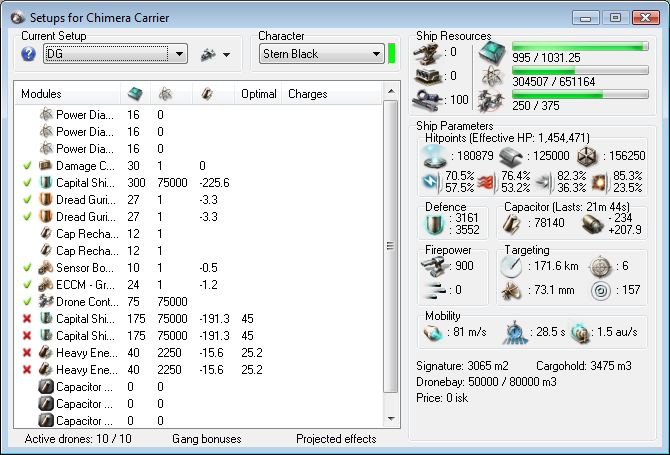Click the sensor strength icon
The width and height of the screenshot is (670, 455).
(601, 291)
